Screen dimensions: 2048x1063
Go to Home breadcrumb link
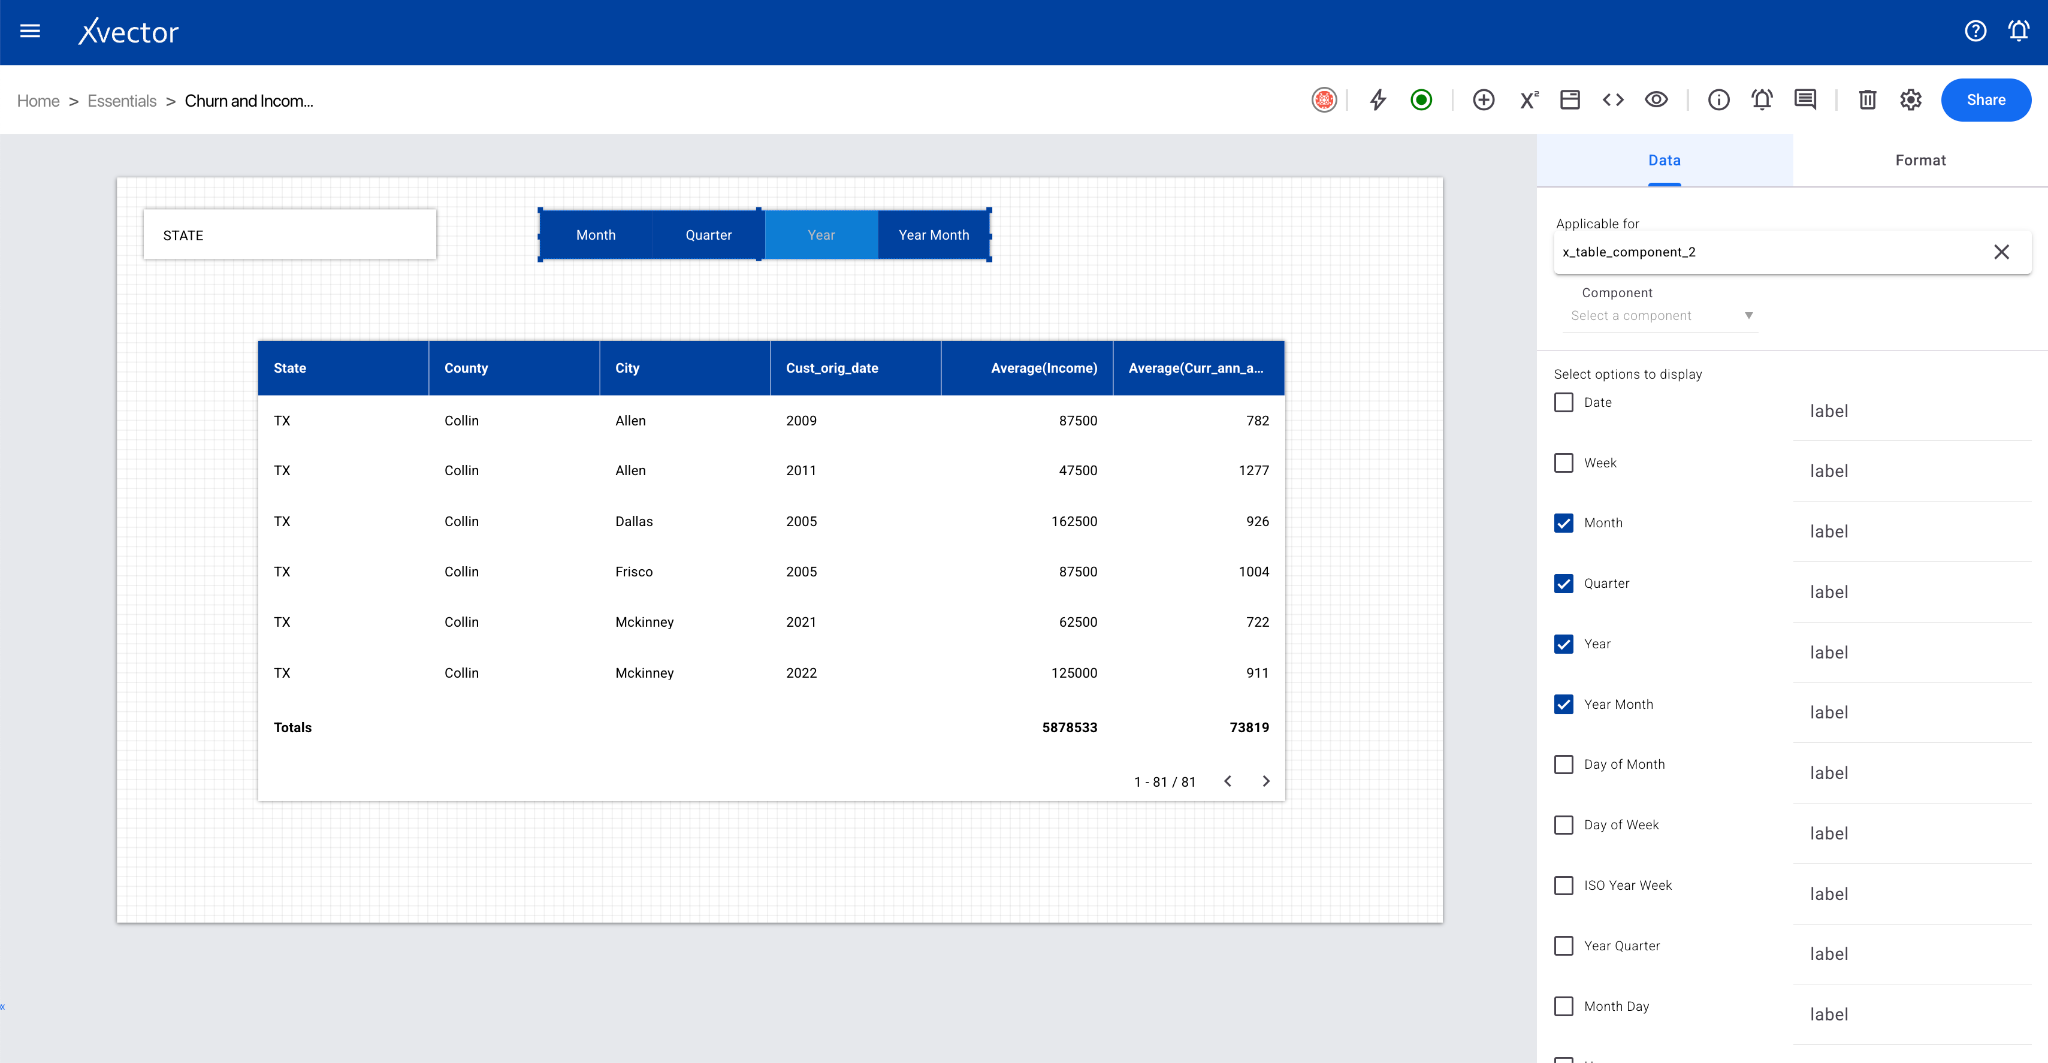click(x=38, y=101)
